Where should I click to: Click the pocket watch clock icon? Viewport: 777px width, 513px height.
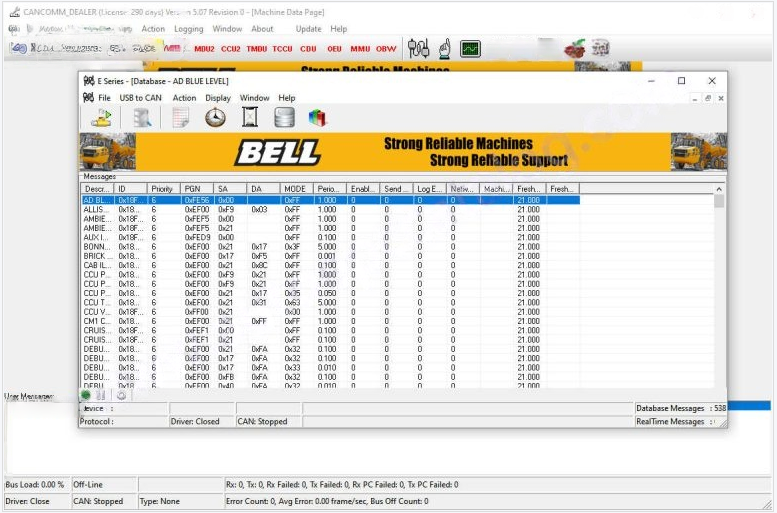pyautogui.click(x=216, y=118)
